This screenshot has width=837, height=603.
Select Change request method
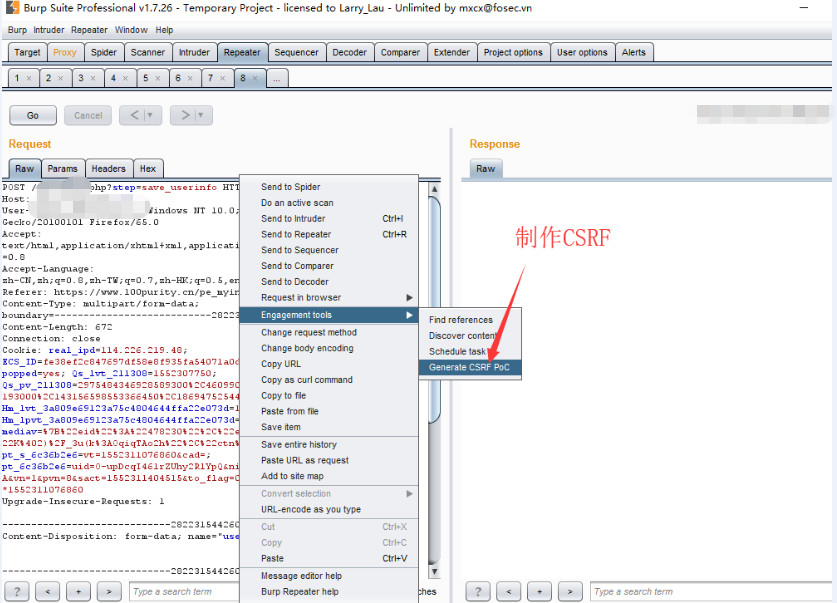329,332
